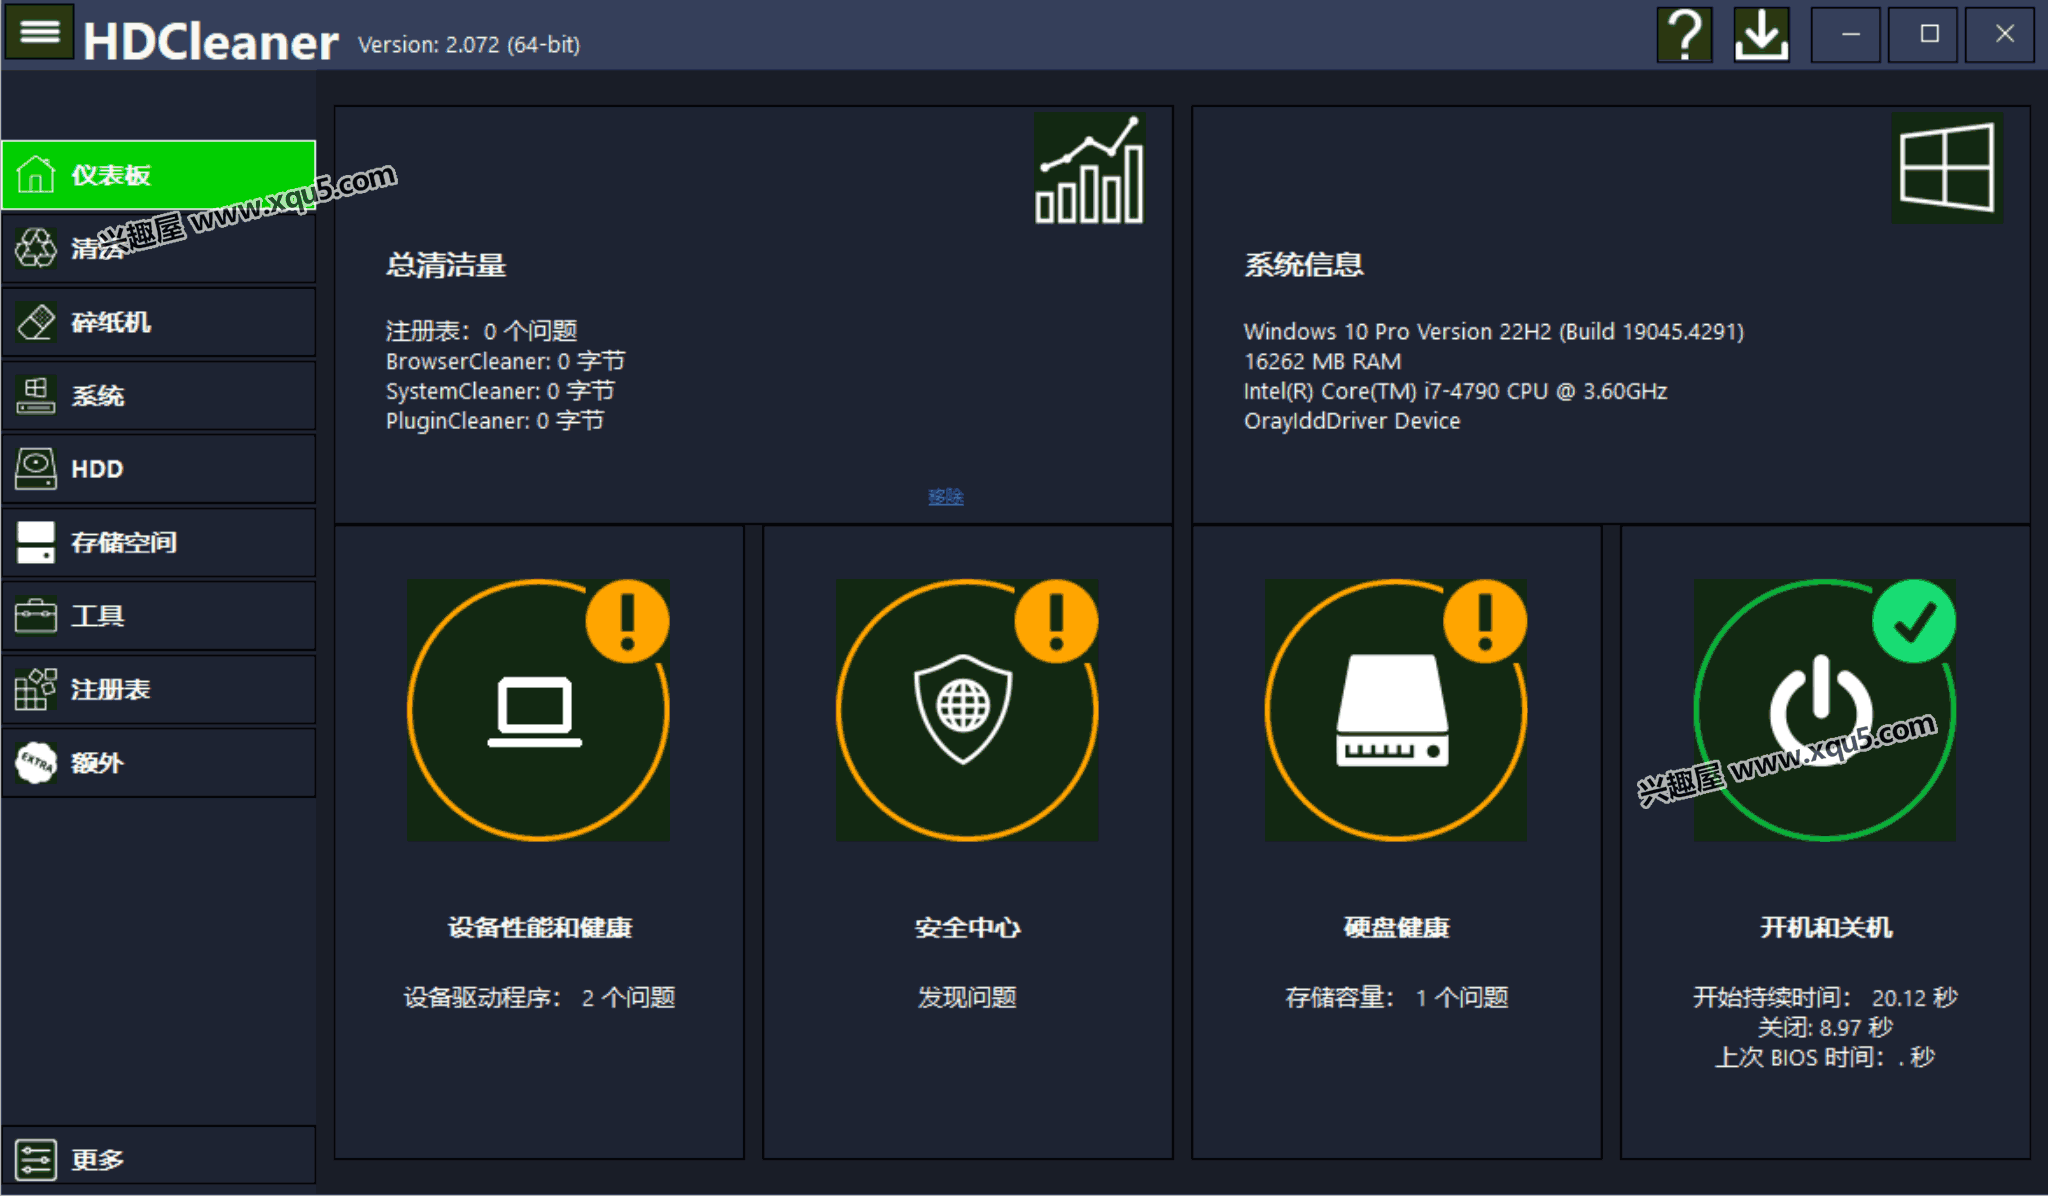Click the 总清洁量 heading
This screenshot has height=1196, width=2048.
point(446,265)
